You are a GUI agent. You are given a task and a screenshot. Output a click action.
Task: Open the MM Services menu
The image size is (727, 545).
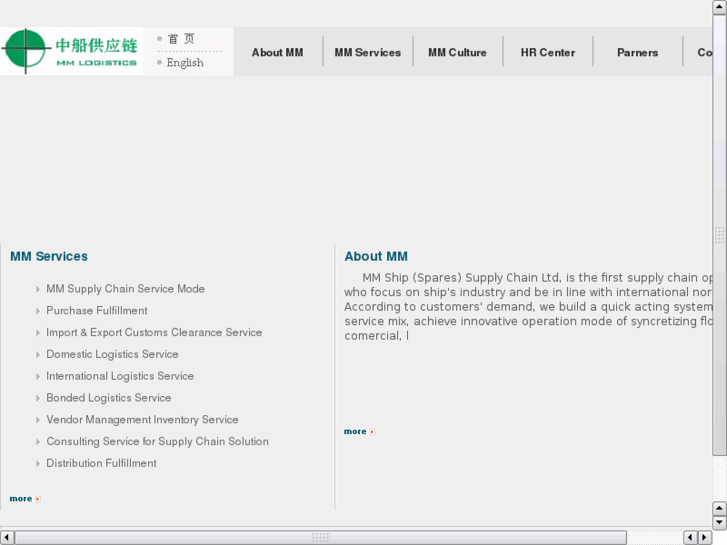[x=368, y=52]
